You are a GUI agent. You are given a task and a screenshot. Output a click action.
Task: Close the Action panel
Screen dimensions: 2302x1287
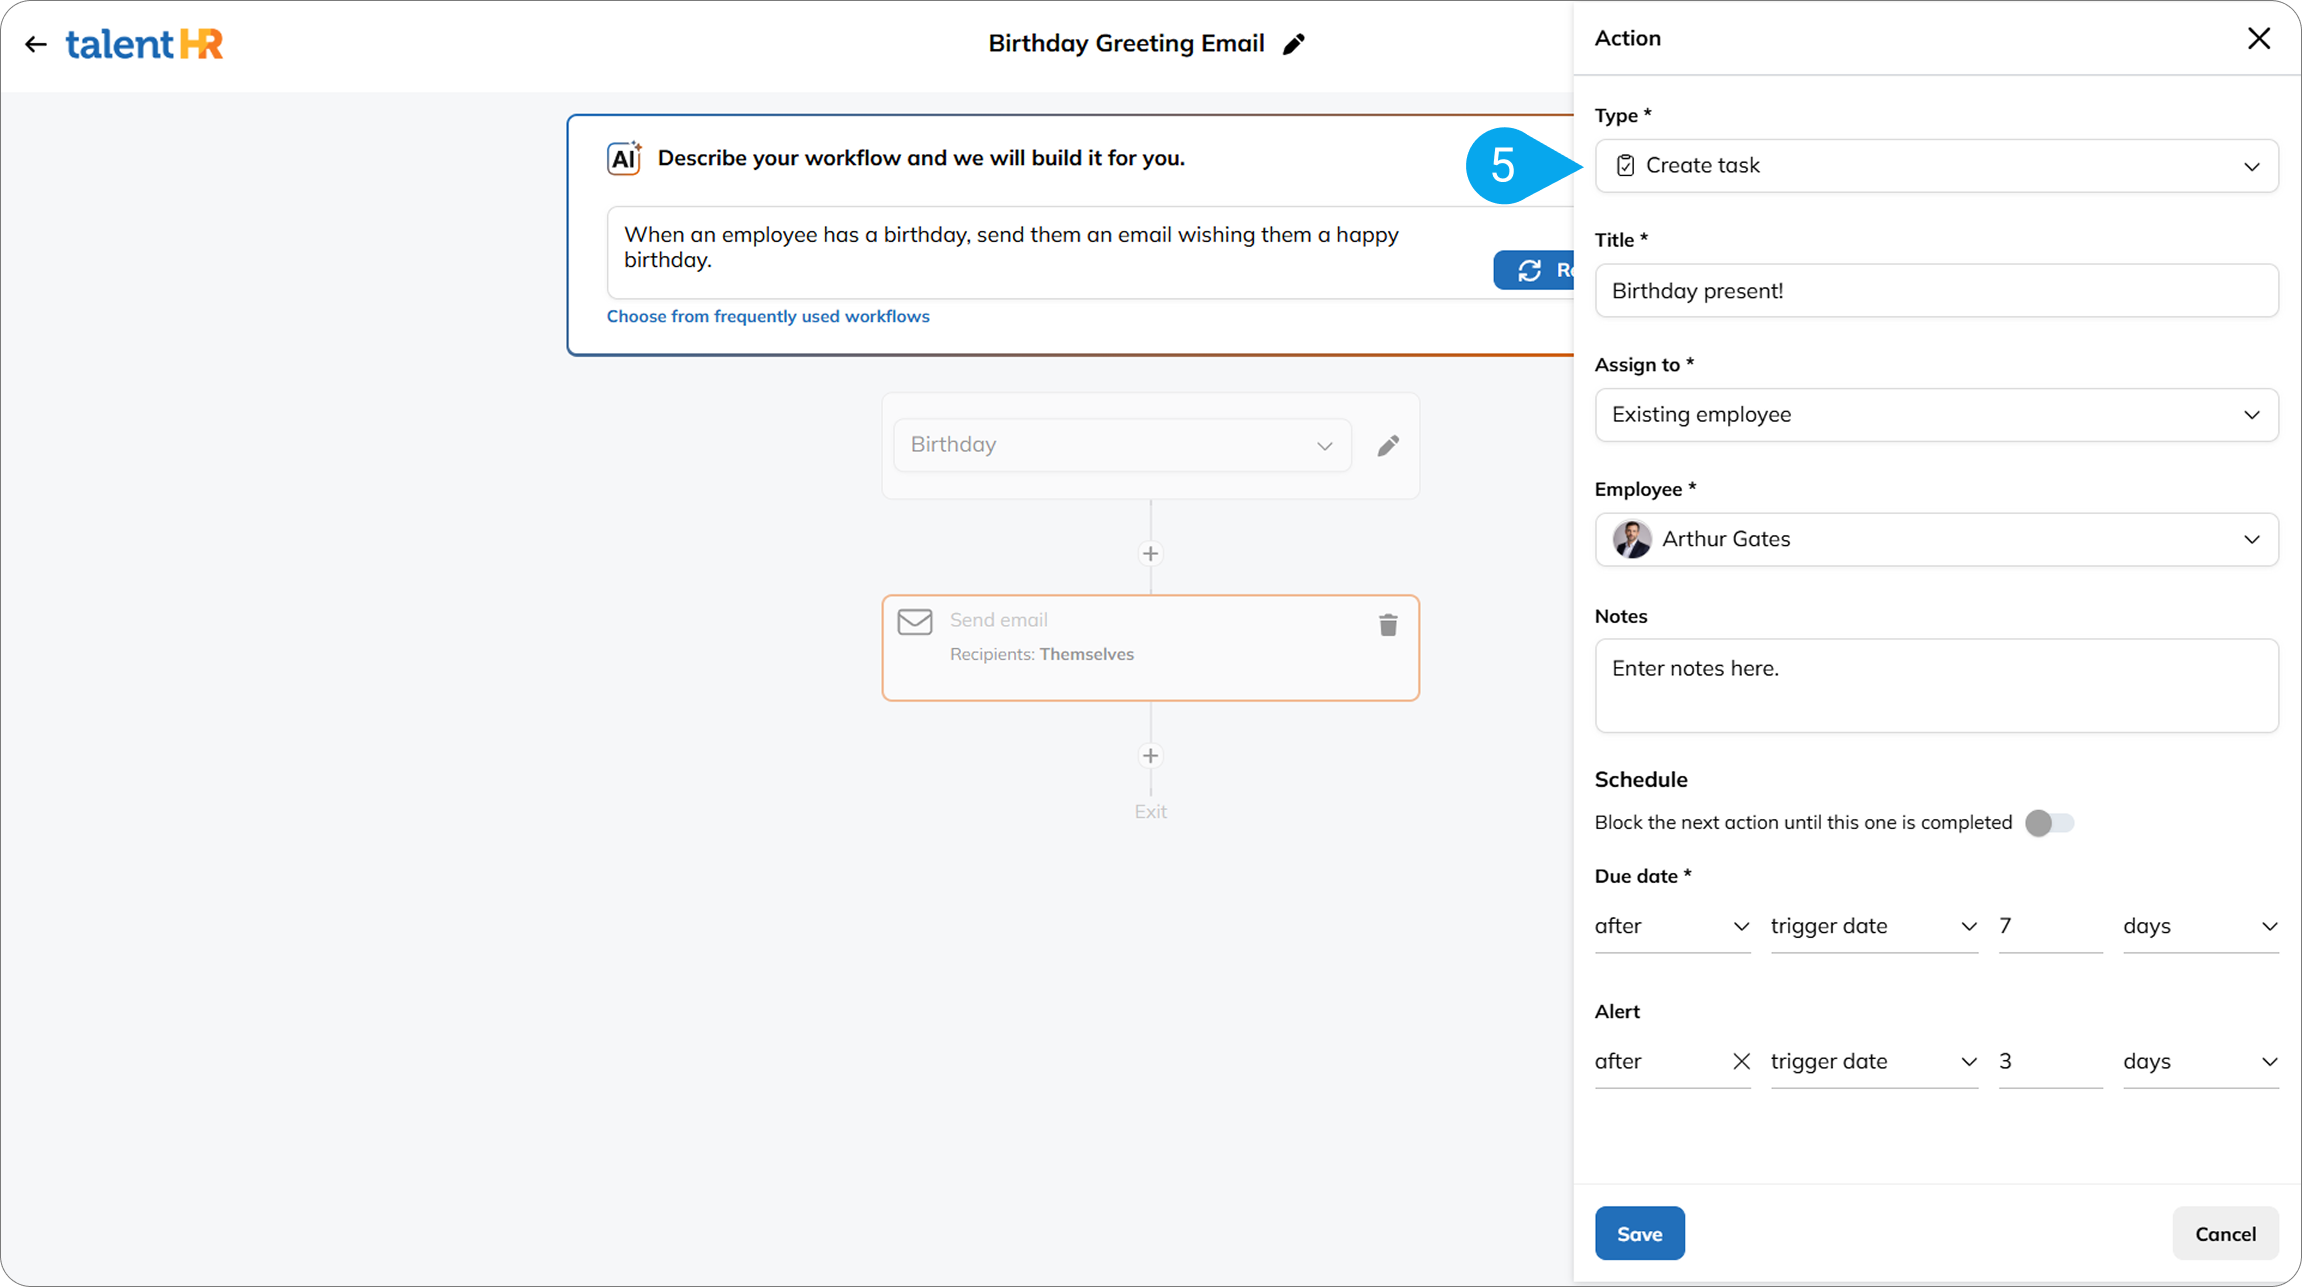coord(2259,38)
